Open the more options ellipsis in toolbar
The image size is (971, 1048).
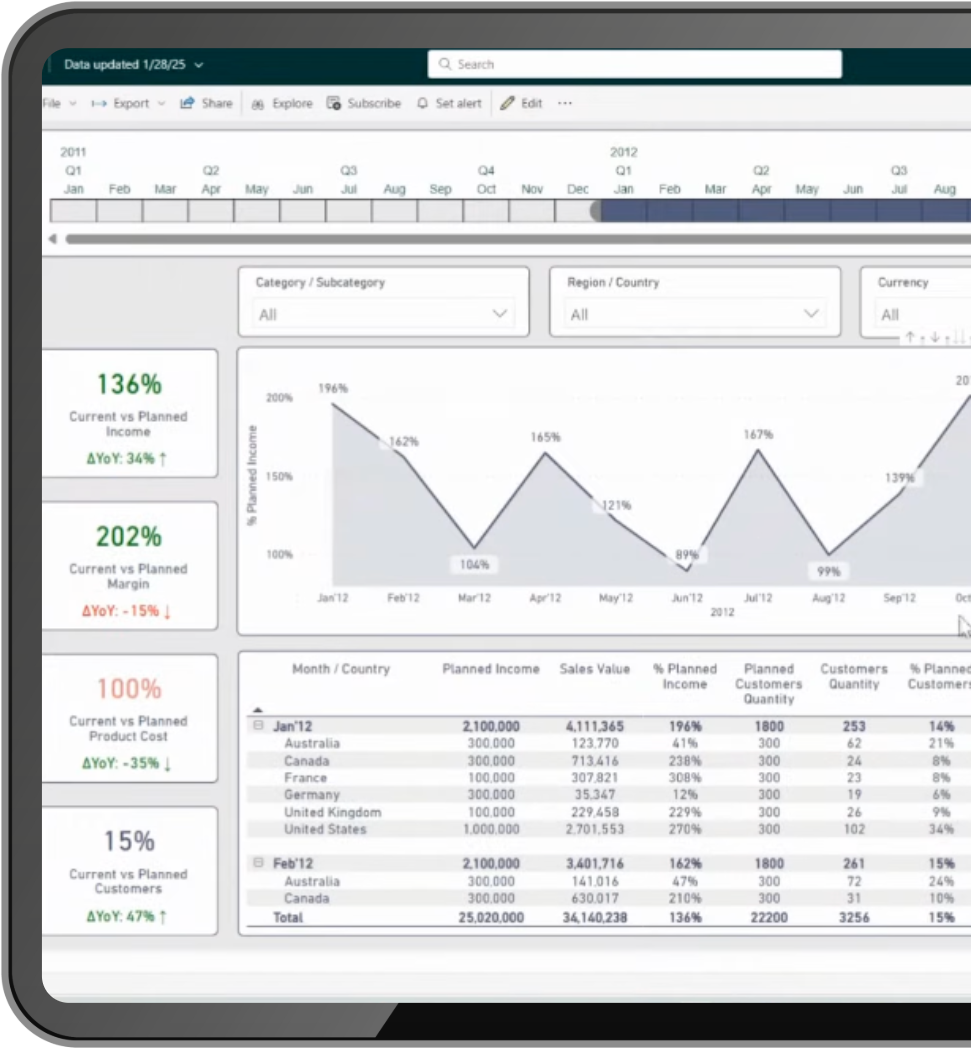point(565,103)
